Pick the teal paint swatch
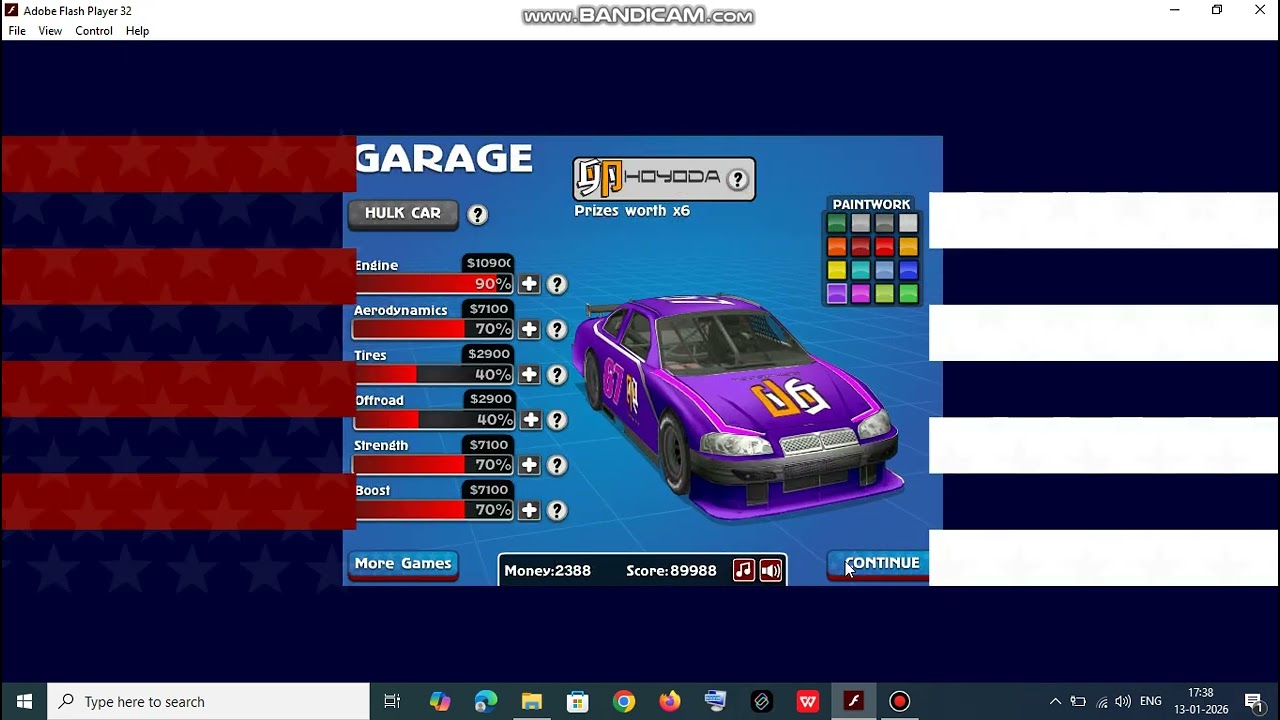 click(861, 270)
